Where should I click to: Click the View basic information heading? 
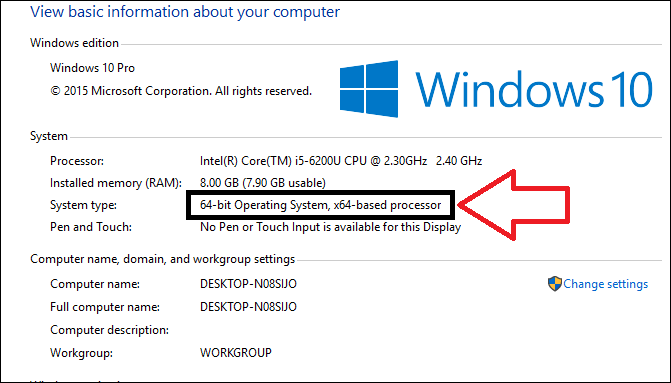tap(185, 12)
